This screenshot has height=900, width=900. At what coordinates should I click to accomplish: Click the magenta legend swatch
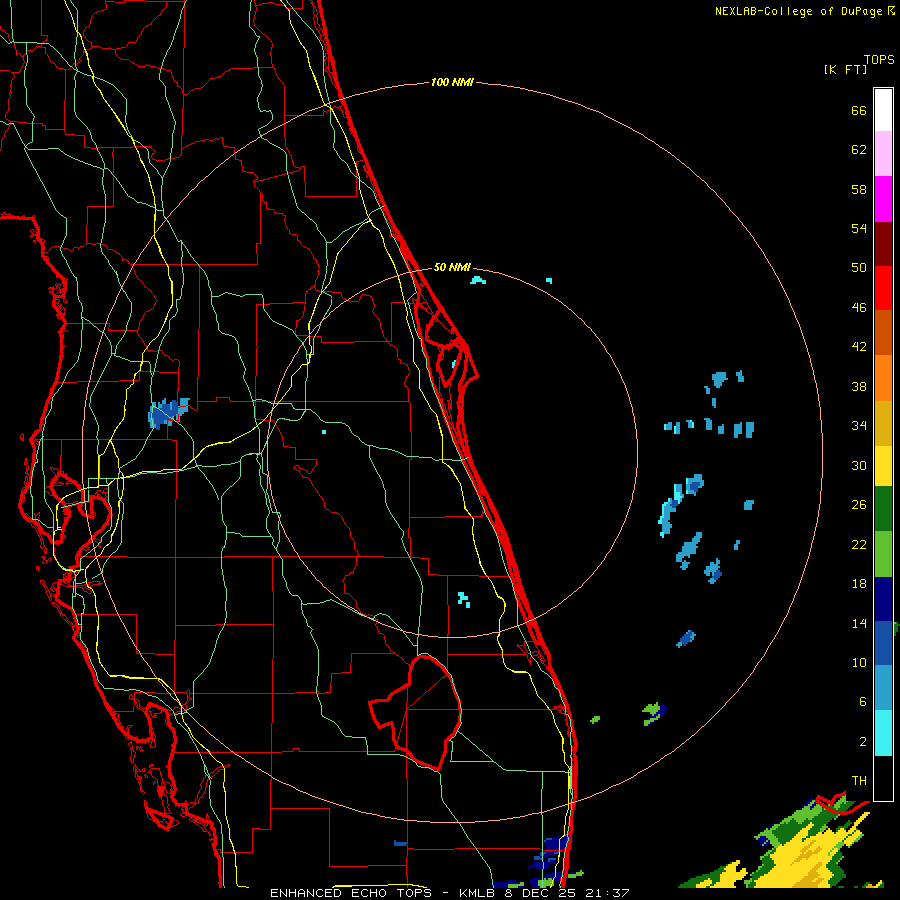point(883,199)
